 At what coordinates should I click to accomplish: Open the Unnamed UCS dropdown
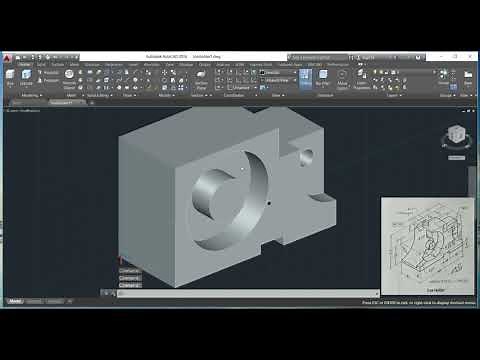[242, 88]
